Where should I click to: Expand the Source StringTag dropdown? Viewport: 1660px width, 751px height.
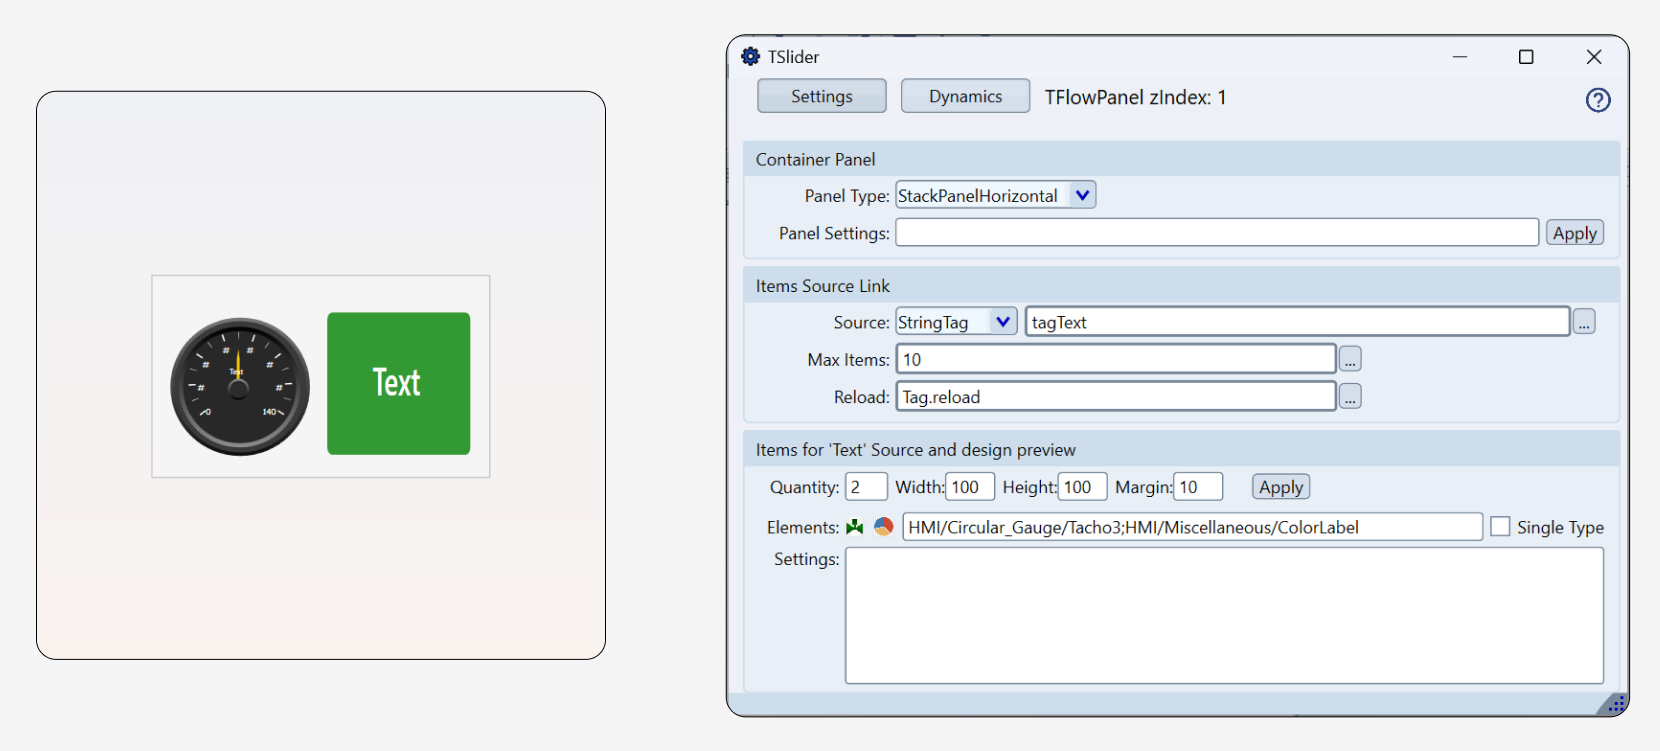coord(1003,322)
